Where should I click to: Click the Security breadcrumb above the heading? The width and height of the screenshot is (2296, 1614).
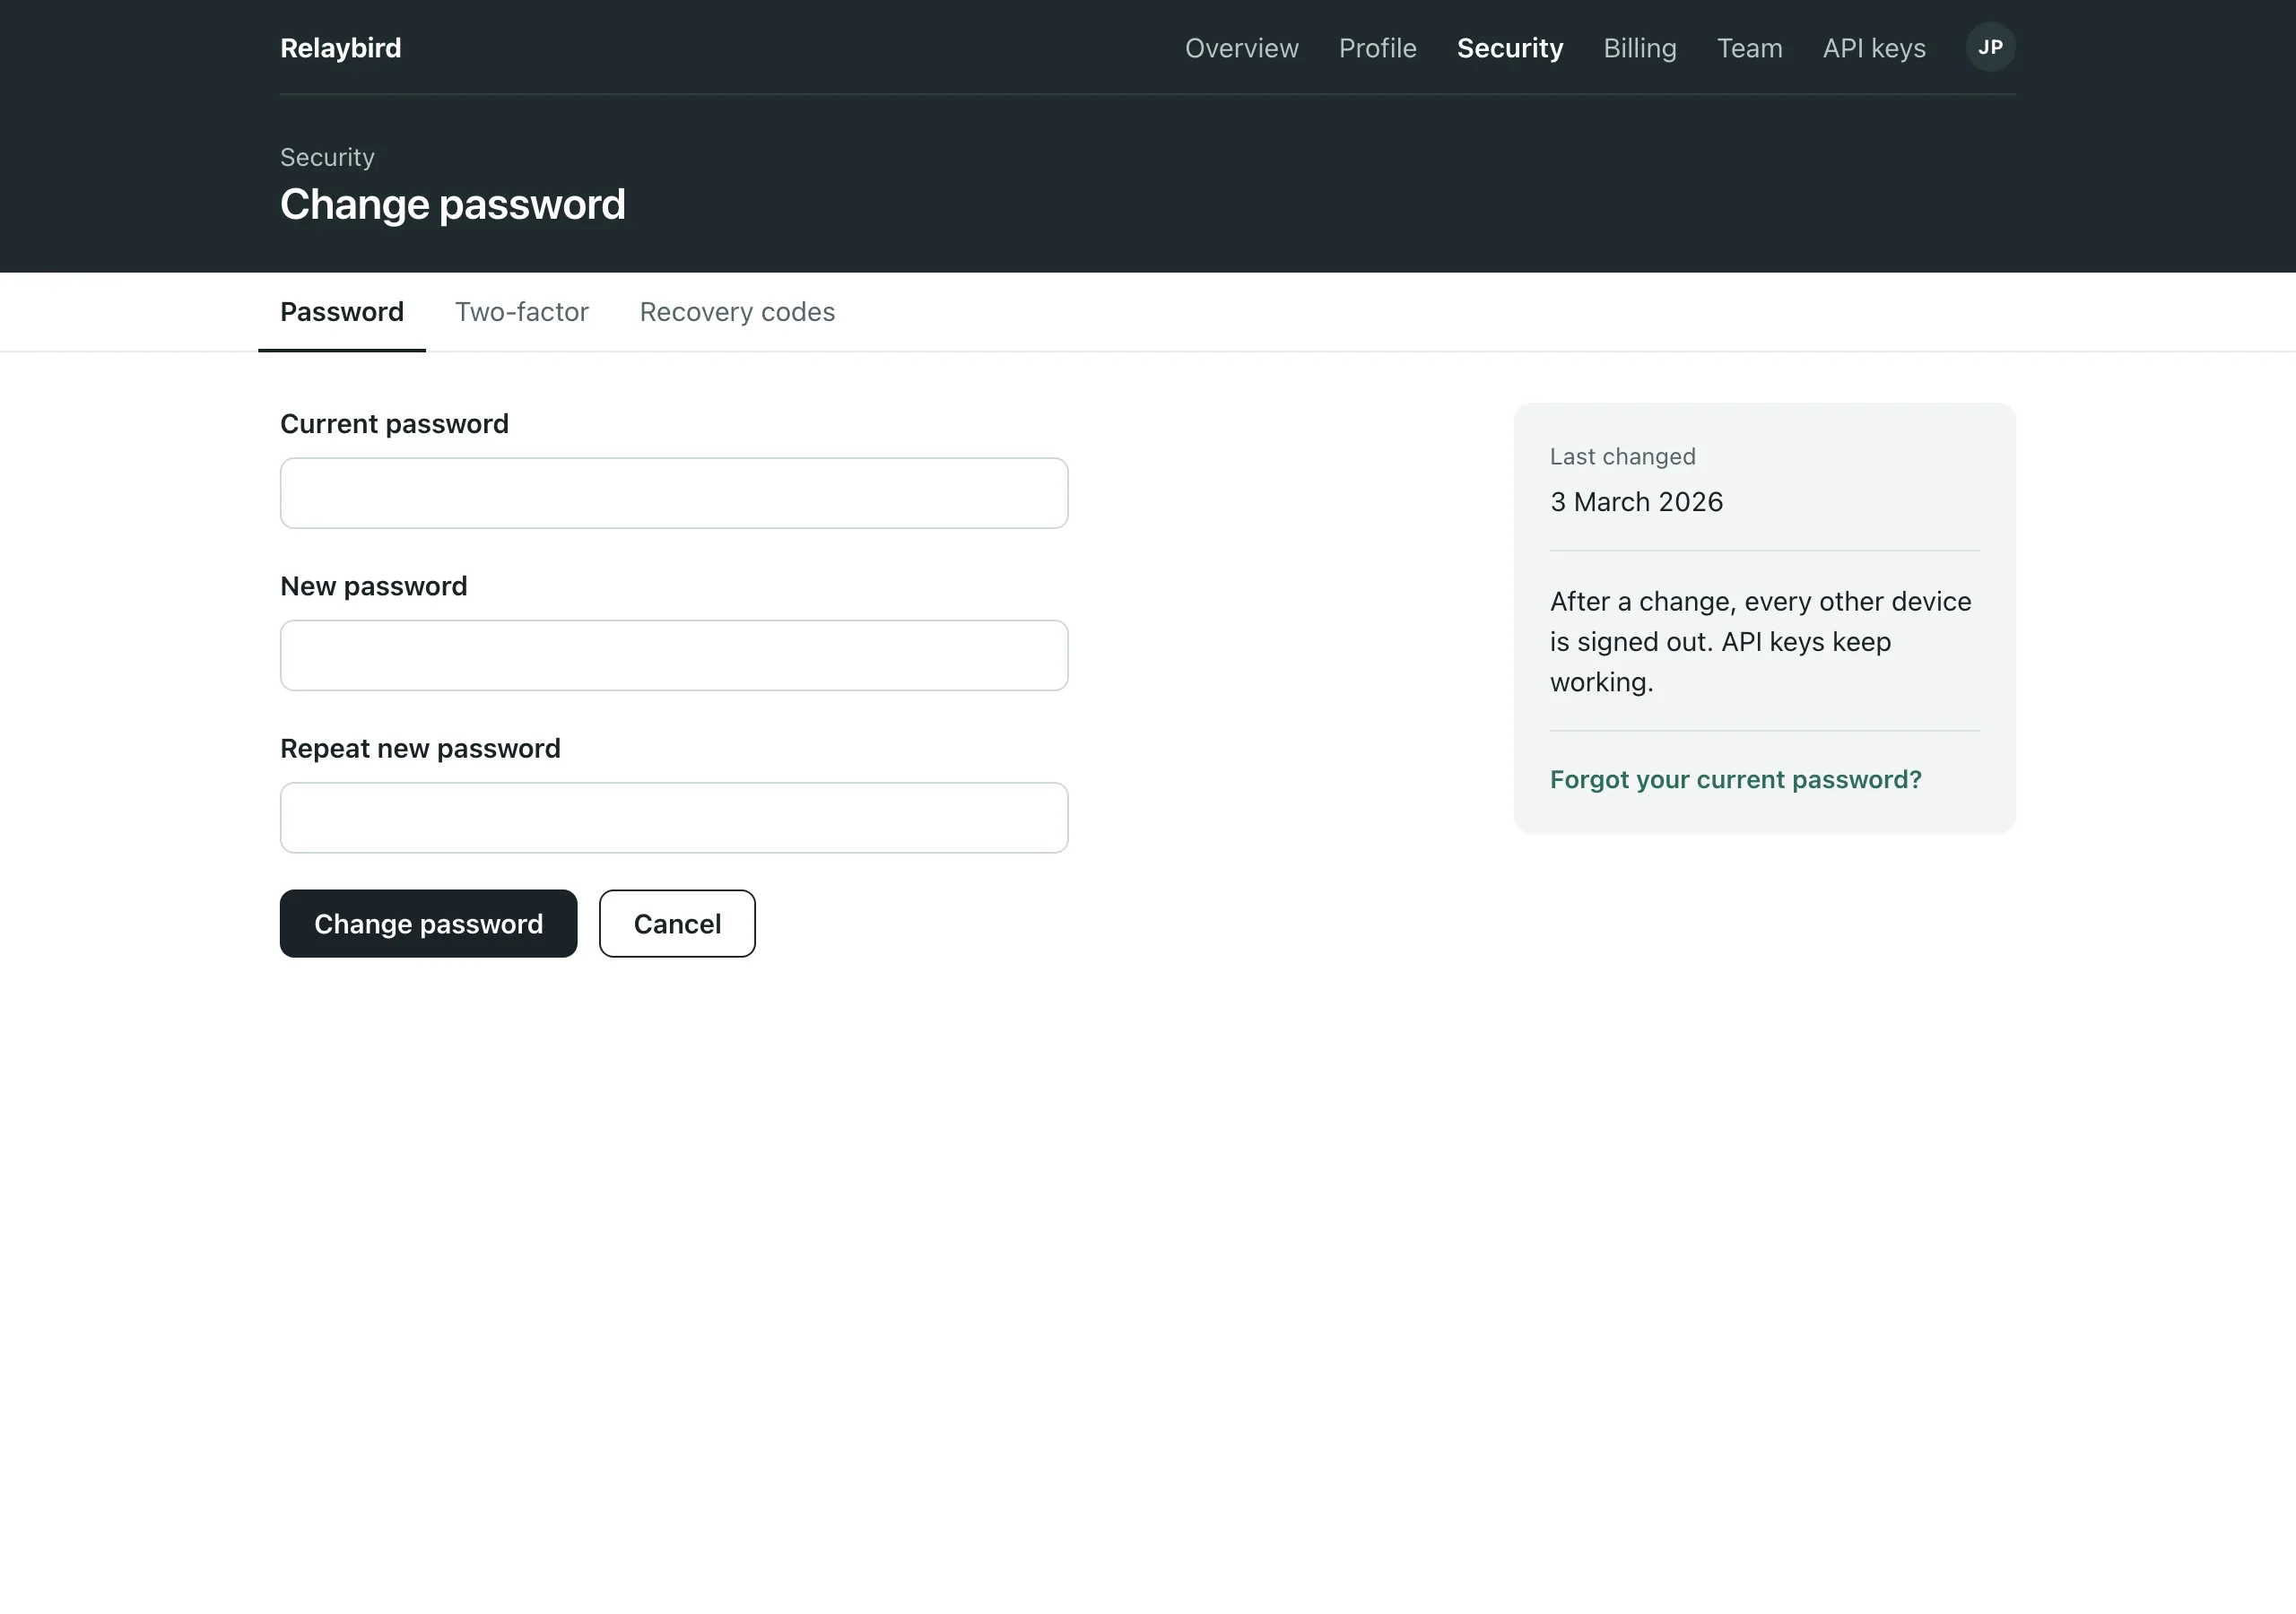coord(327,157)
